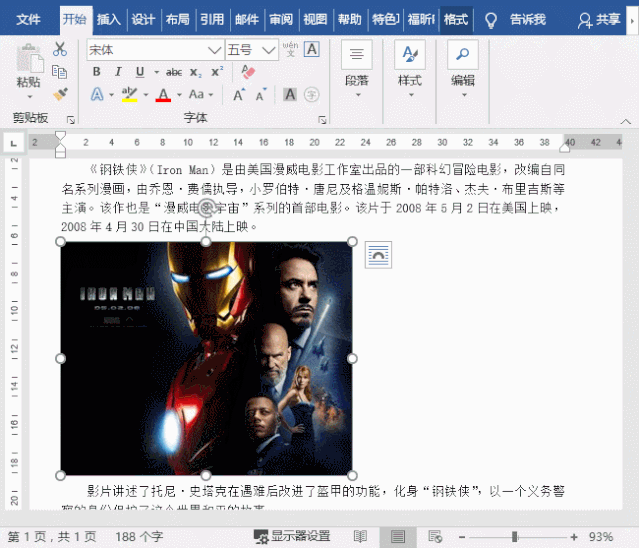
Task: Toggle Bold formatting
Action: tap(97, 72)
